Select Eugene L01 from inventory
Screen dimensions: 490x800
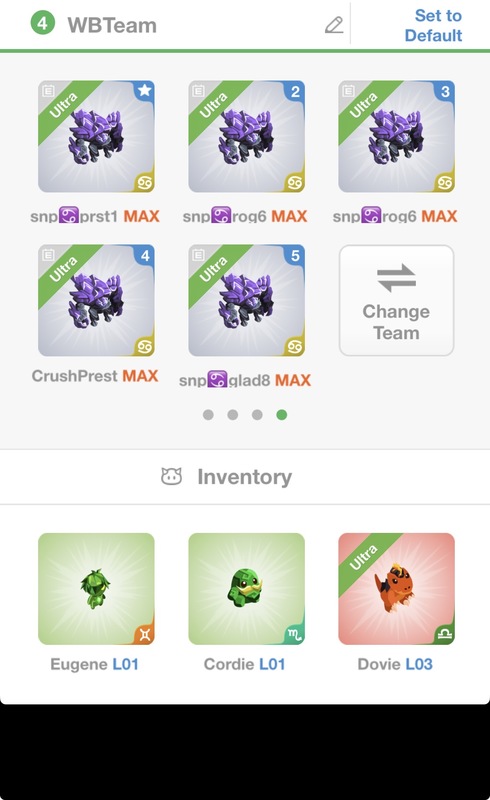click(96, 589)
